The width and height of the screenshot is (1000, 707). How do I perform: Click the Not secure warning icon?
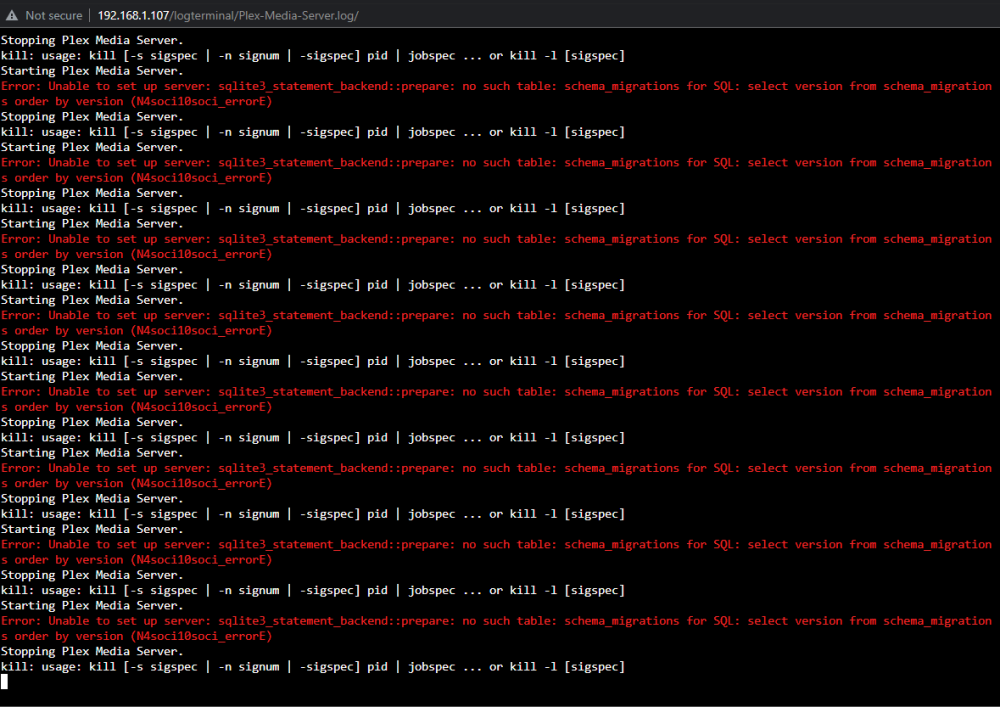point(11,15)
